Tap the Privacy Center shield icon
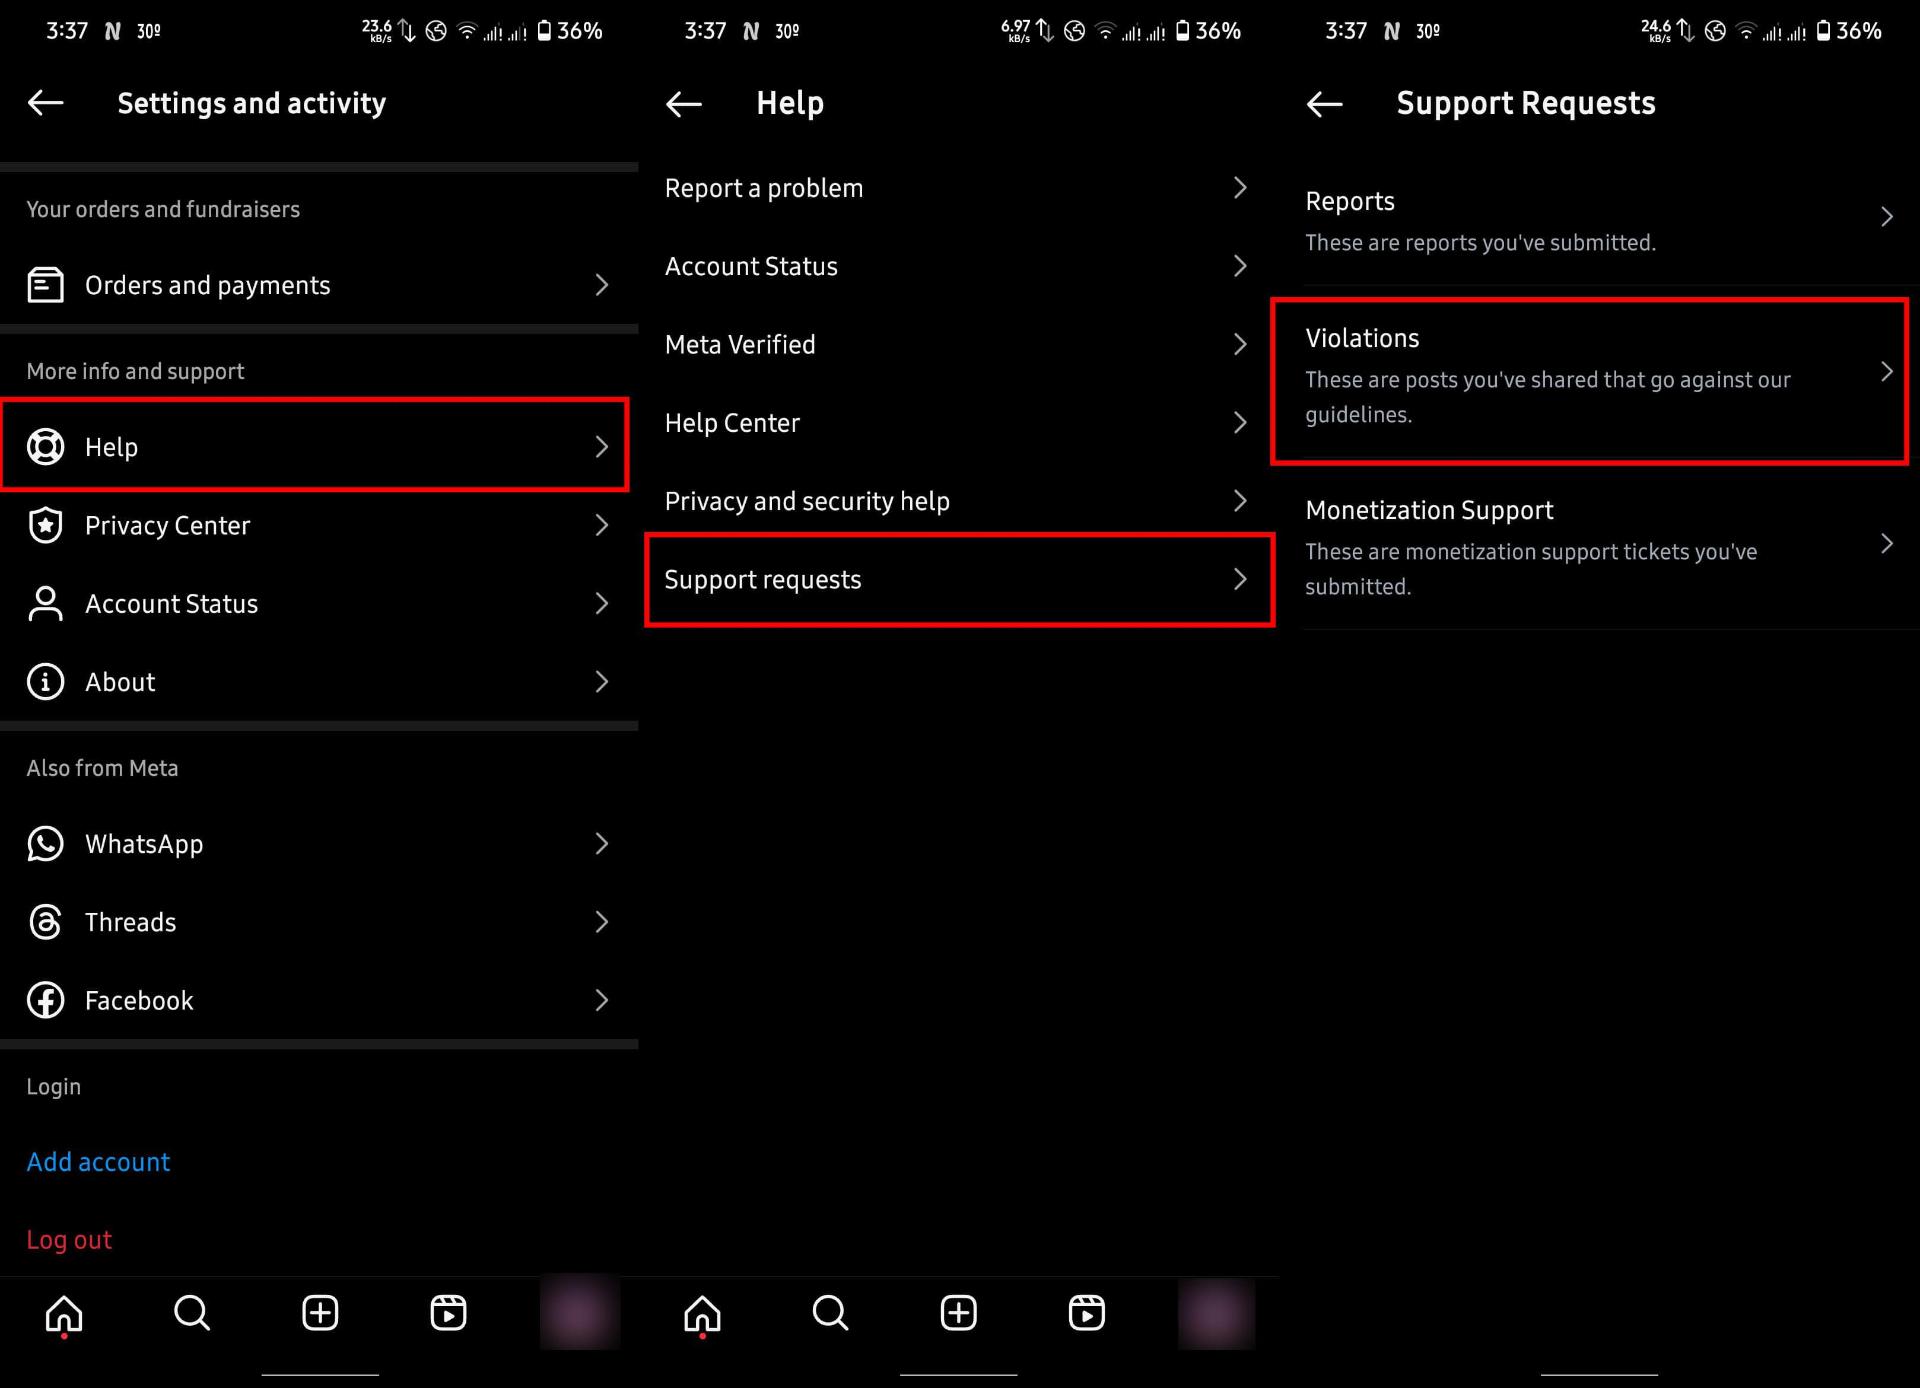Viewport: 1920px width, 1388px height. click(x=45, y=525)
